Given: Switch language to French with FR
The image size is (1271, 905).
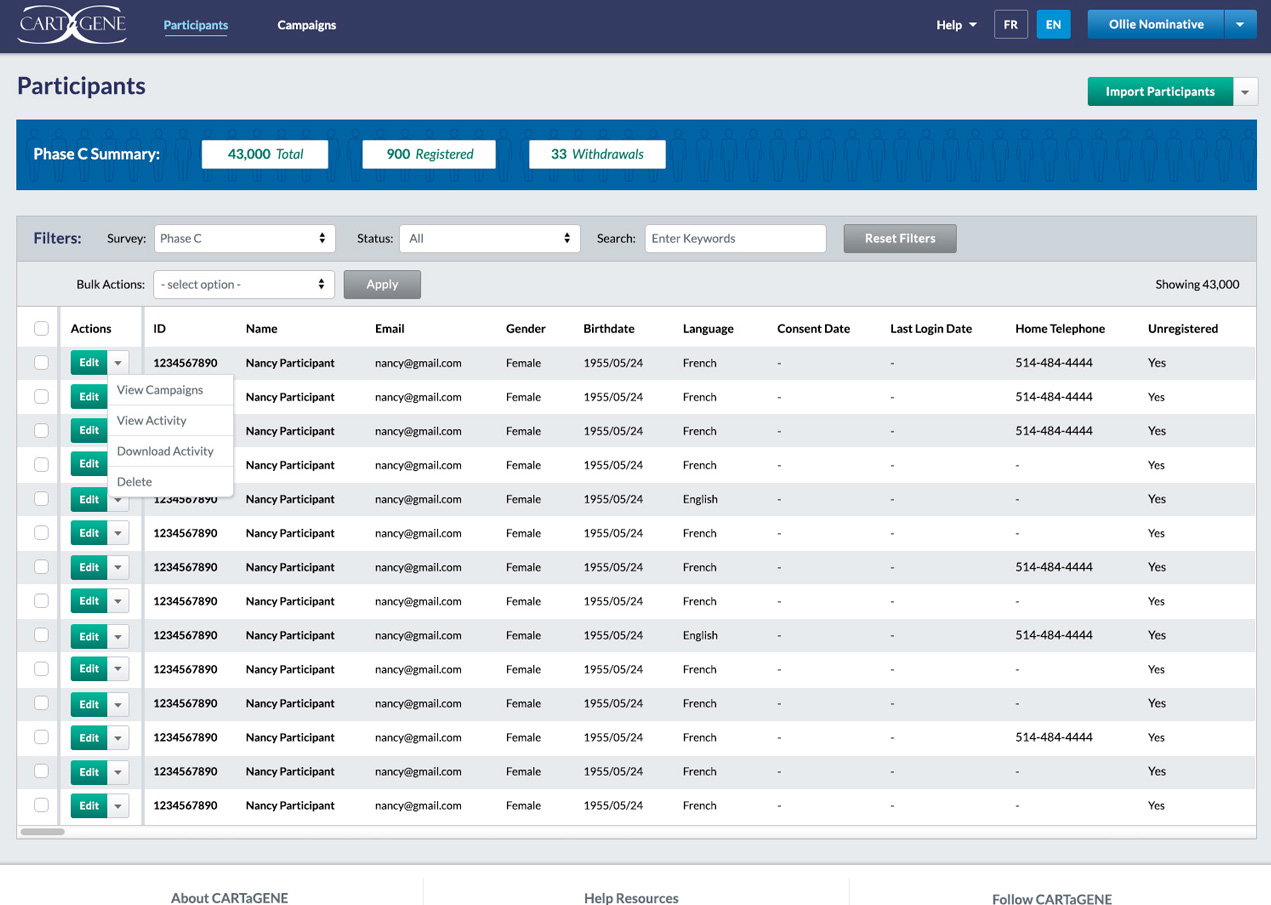Looking at the screenshot, I should pyautogui.click(x=1010, y=25).
